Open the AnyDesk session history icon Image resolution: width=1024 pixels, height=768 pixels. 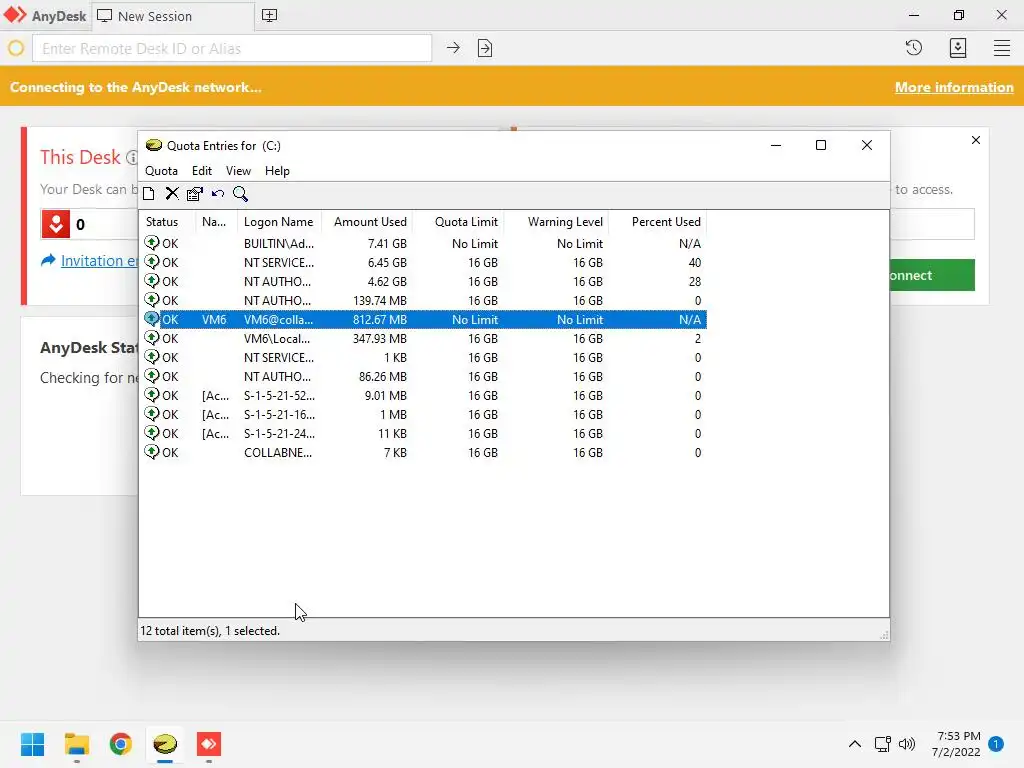pyautogui.click(x=914, y=48)
